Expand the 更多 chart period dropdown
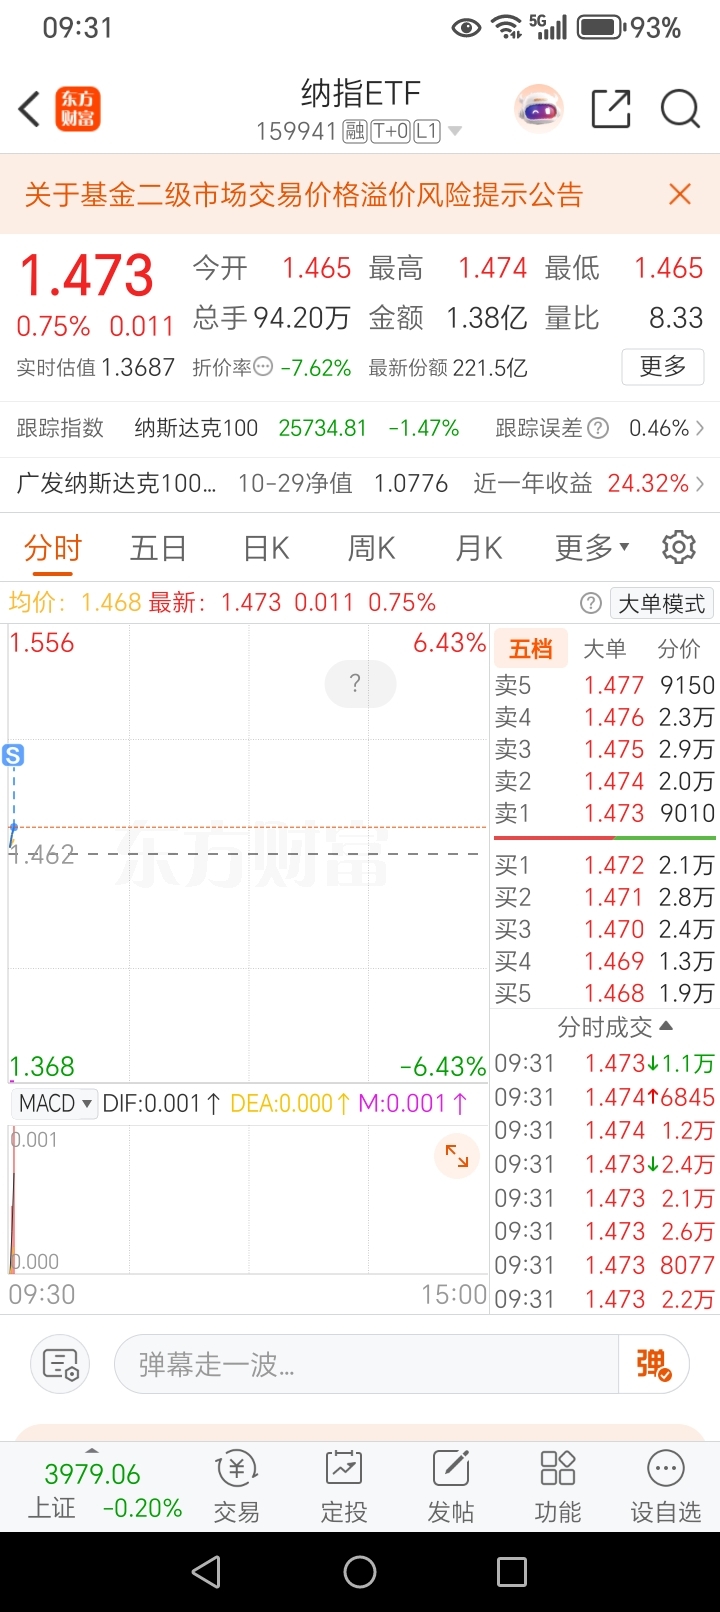 (592, 548)
